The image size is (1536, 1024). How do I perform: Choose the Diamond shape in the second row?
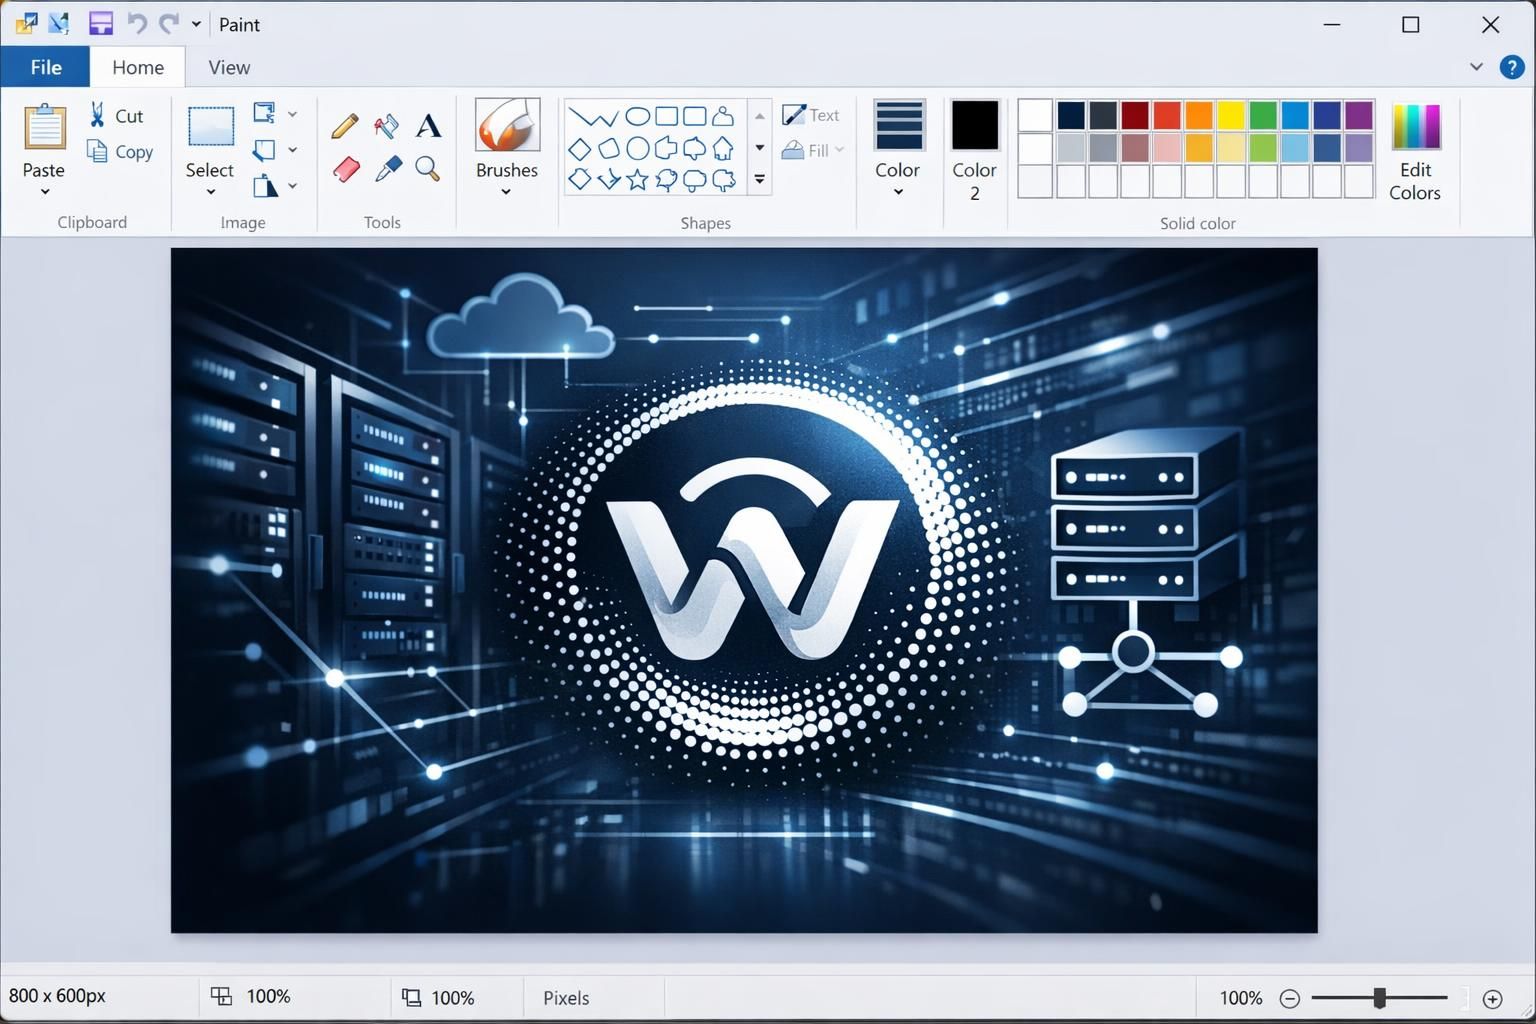(579, 149)
